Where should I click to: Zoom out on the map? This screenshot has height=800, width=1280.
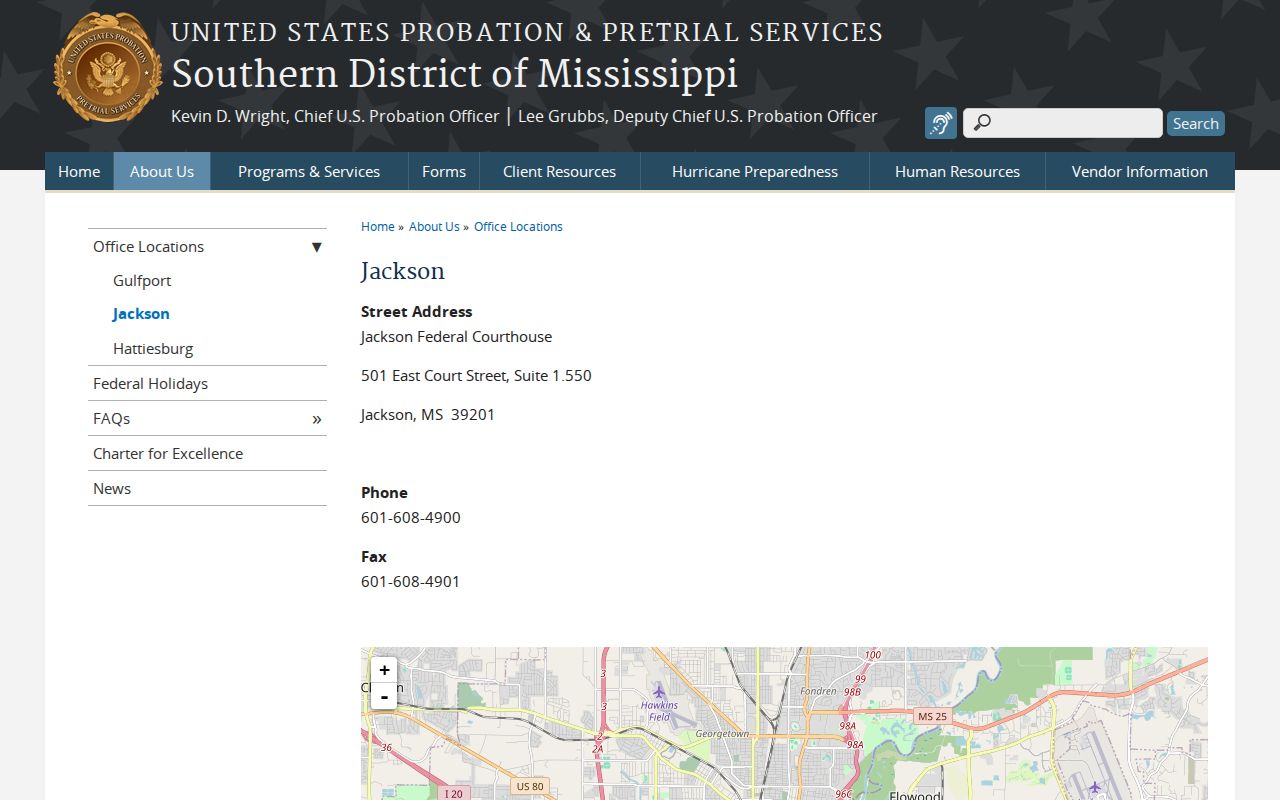384,696
